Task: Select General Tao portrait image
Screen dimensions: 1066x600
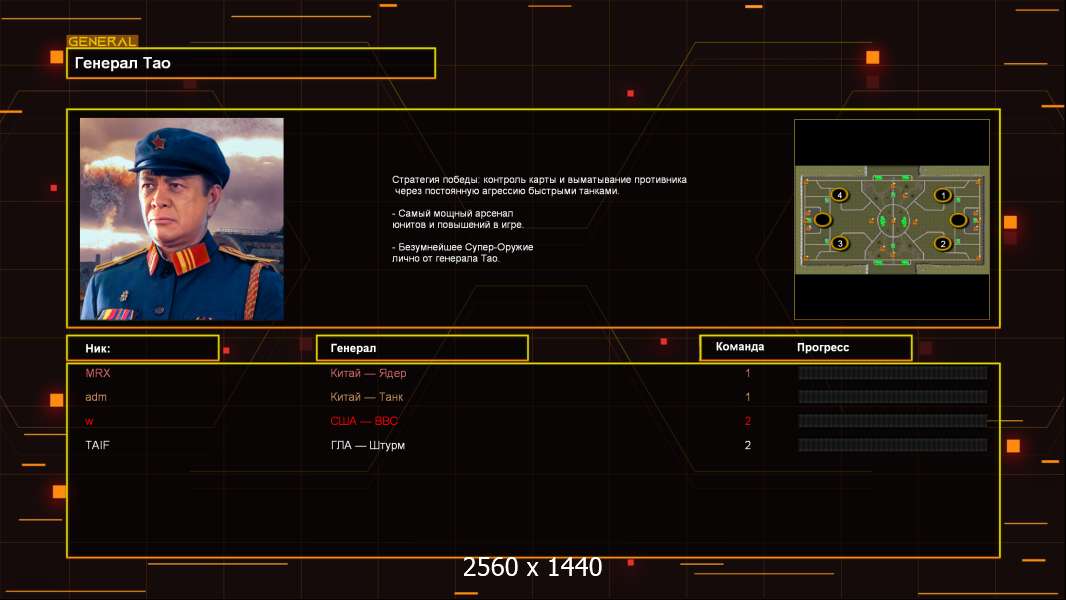Action: click(182, 219)
